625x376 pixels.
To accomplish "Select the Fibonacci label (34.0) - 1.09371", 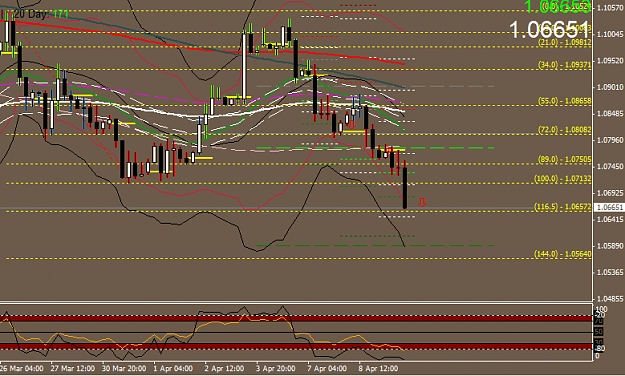I will [x=564, y=65].
